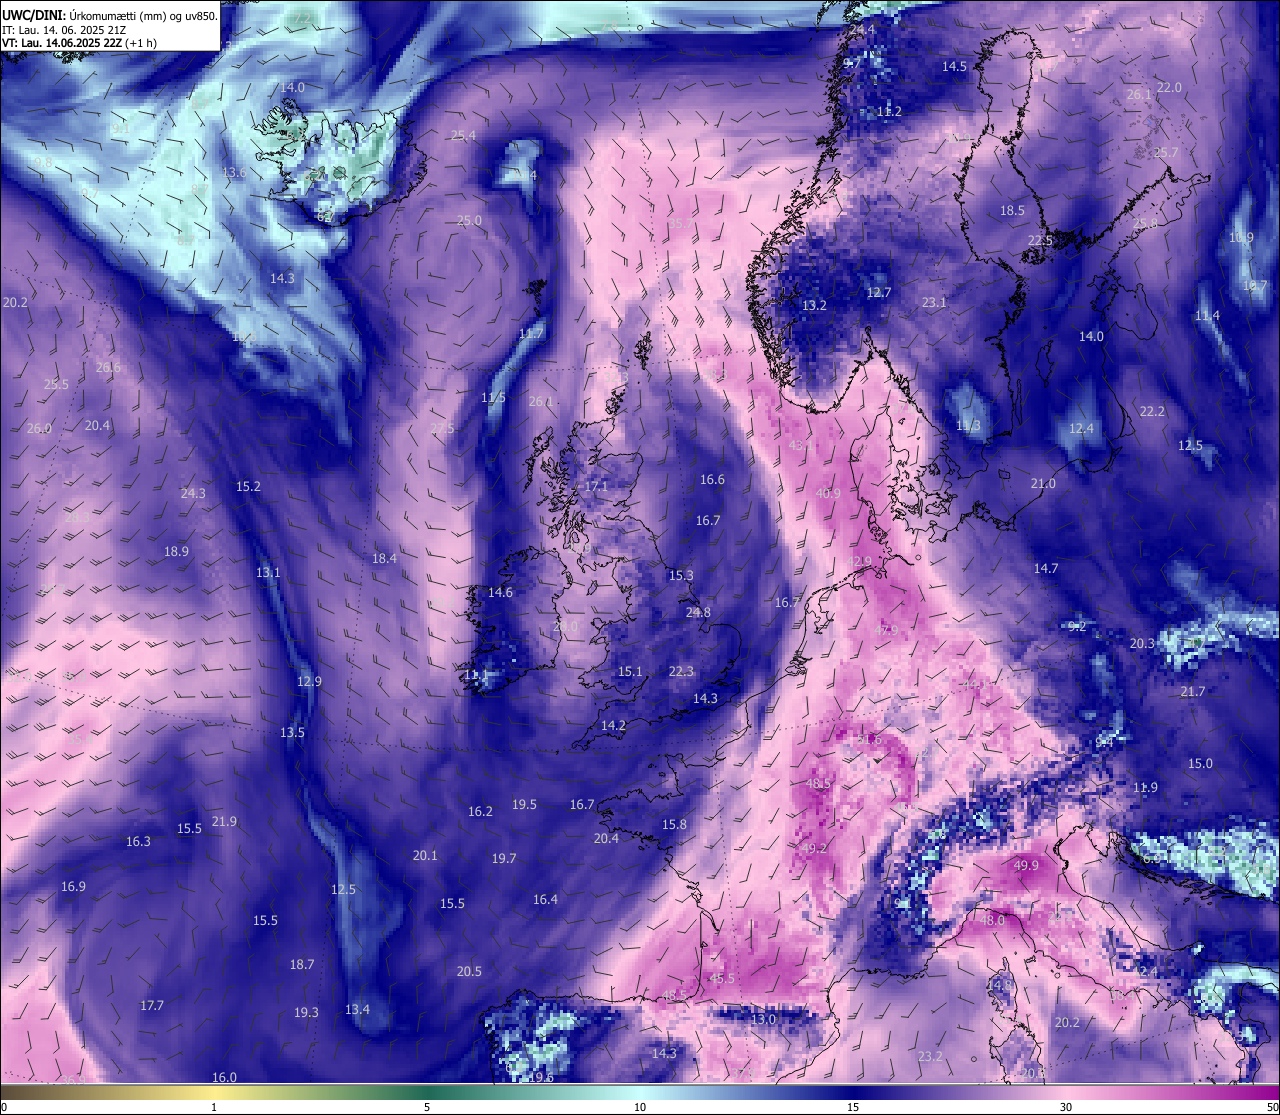Click the 12.7 value over southern Norway

point(878,293)
